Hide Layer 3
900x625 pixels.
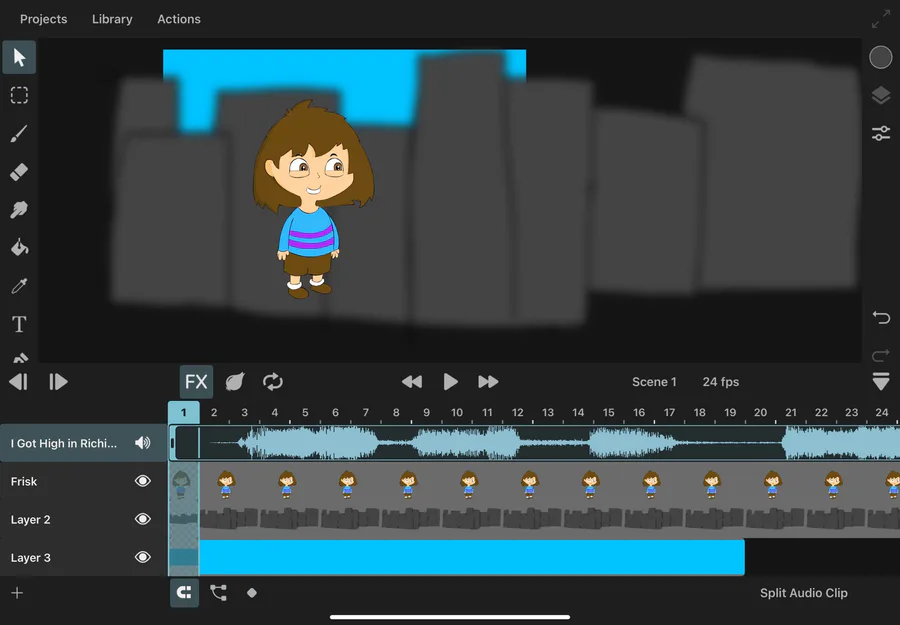pos(142,557)
